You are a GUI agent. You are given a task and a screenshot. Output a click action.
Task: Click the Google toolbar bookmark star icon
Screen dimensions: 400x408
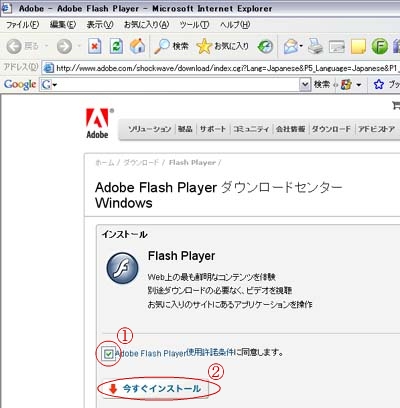point(378,84)
